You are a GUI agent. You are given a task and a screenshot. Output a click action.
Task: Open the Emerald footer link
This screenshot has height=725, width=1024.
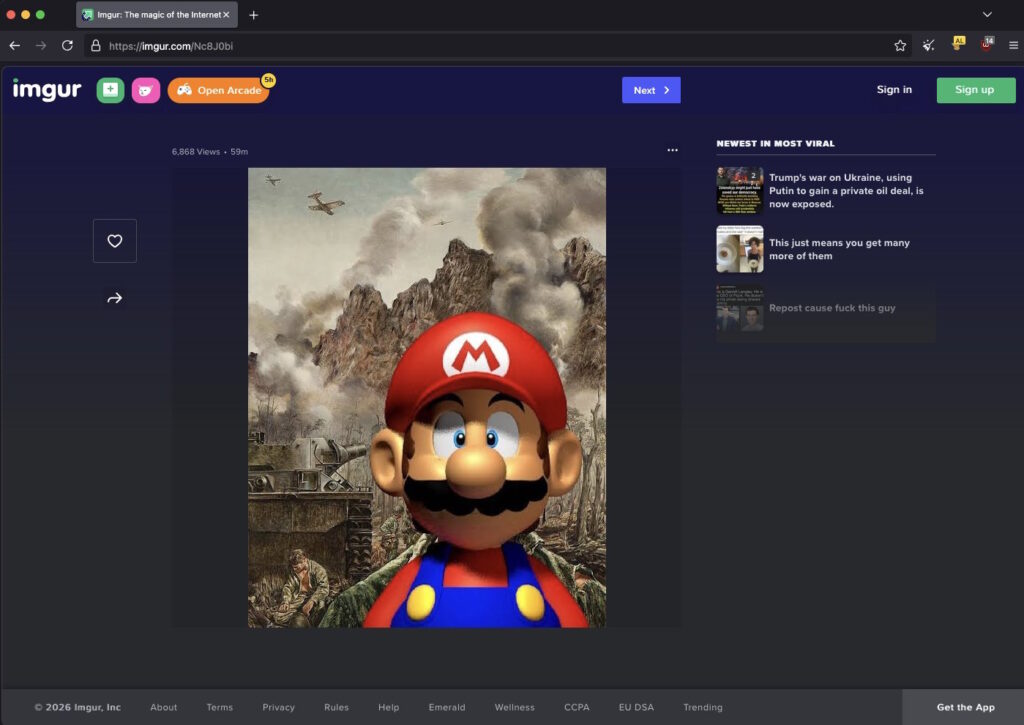[447, 707]
